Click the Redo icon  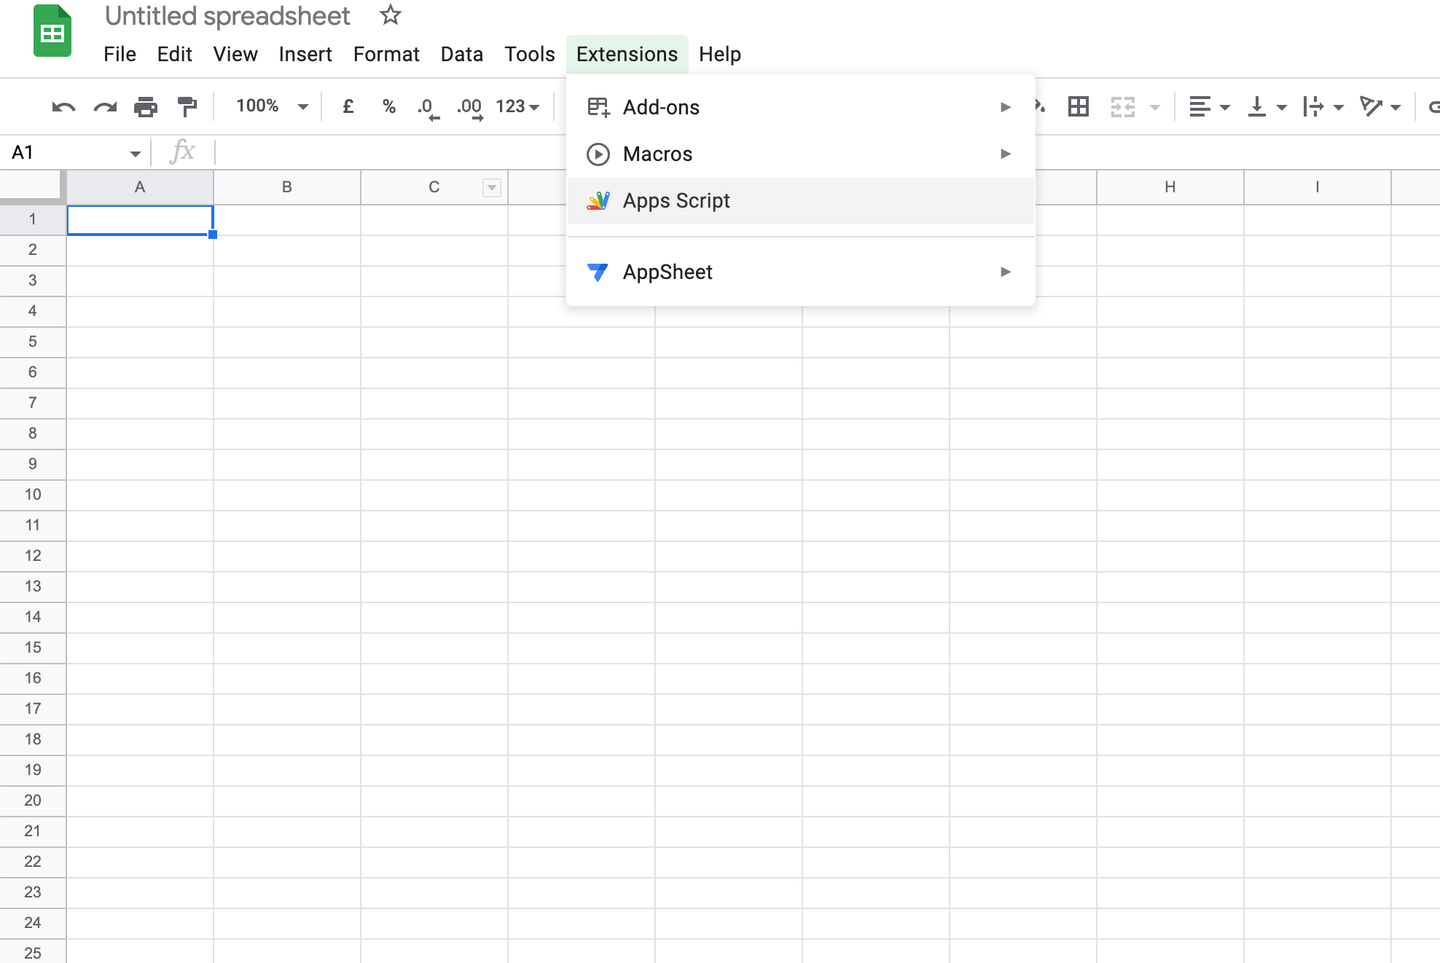coord(104,106)
